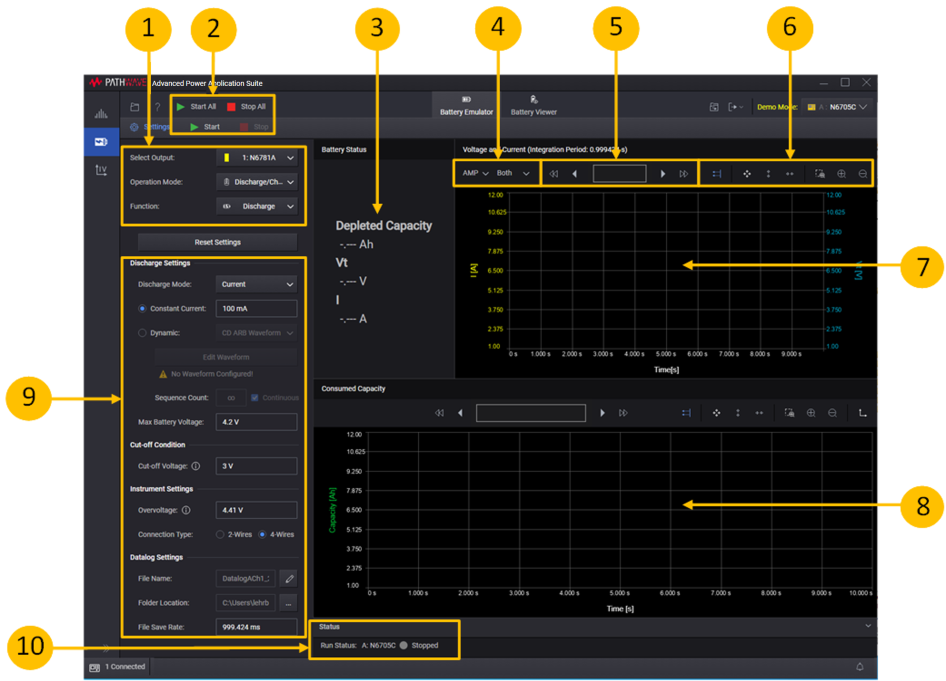Image resolution: width=946 pixels, height=681 pixels.
Task: Click the 1 Connected status indicator
Action: click(x=118, y=667)
